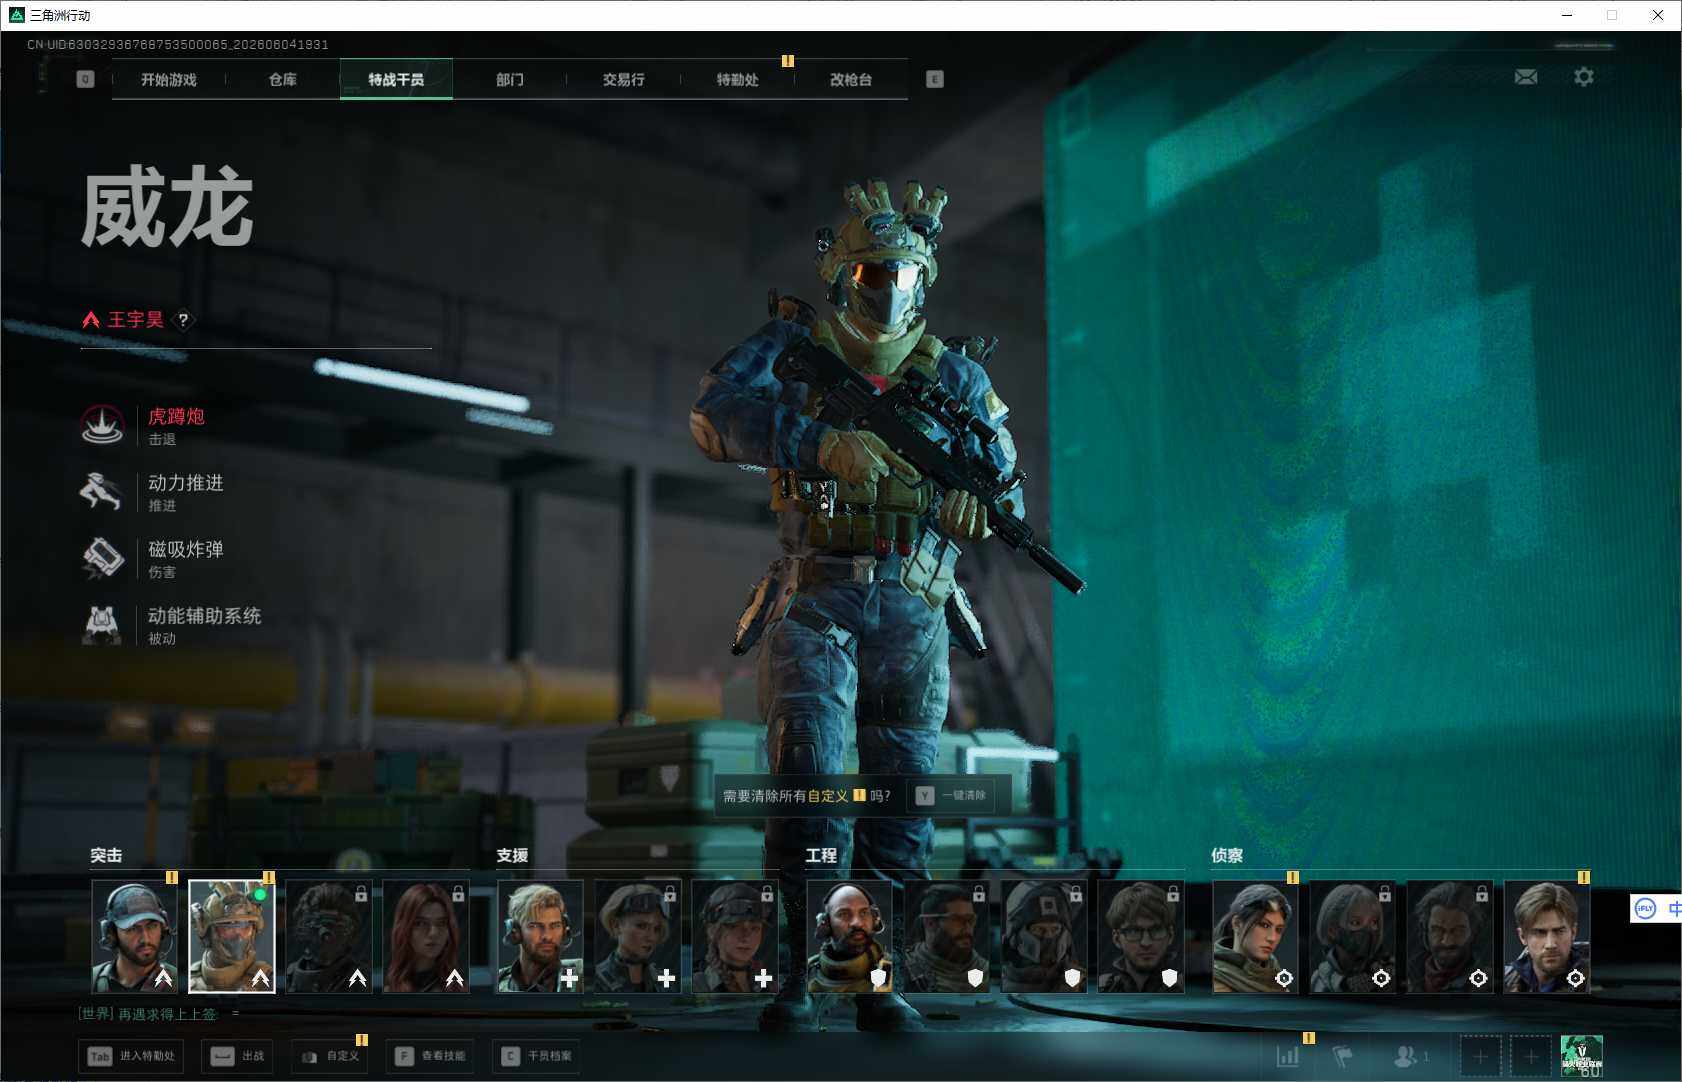Select the blond bearded support operator

[x=540, y=936]
